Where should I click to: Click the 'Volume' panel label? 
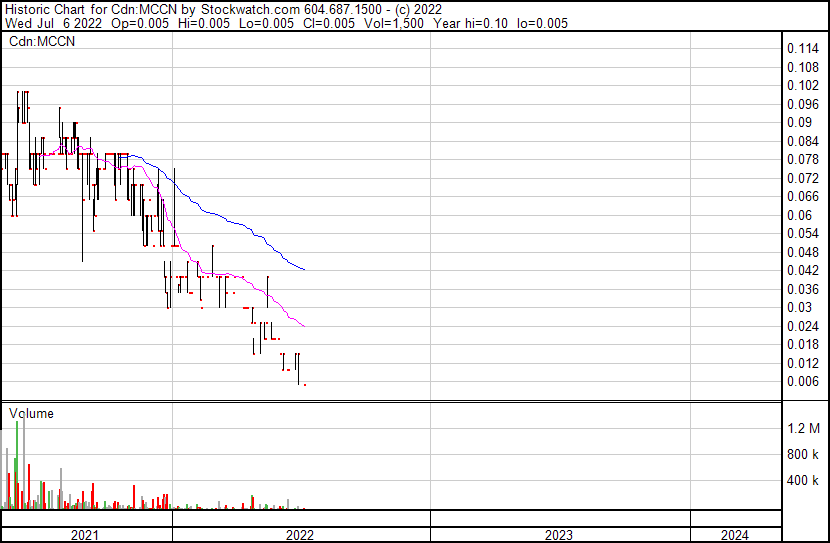pyautogui.click(x=31, y=413)
